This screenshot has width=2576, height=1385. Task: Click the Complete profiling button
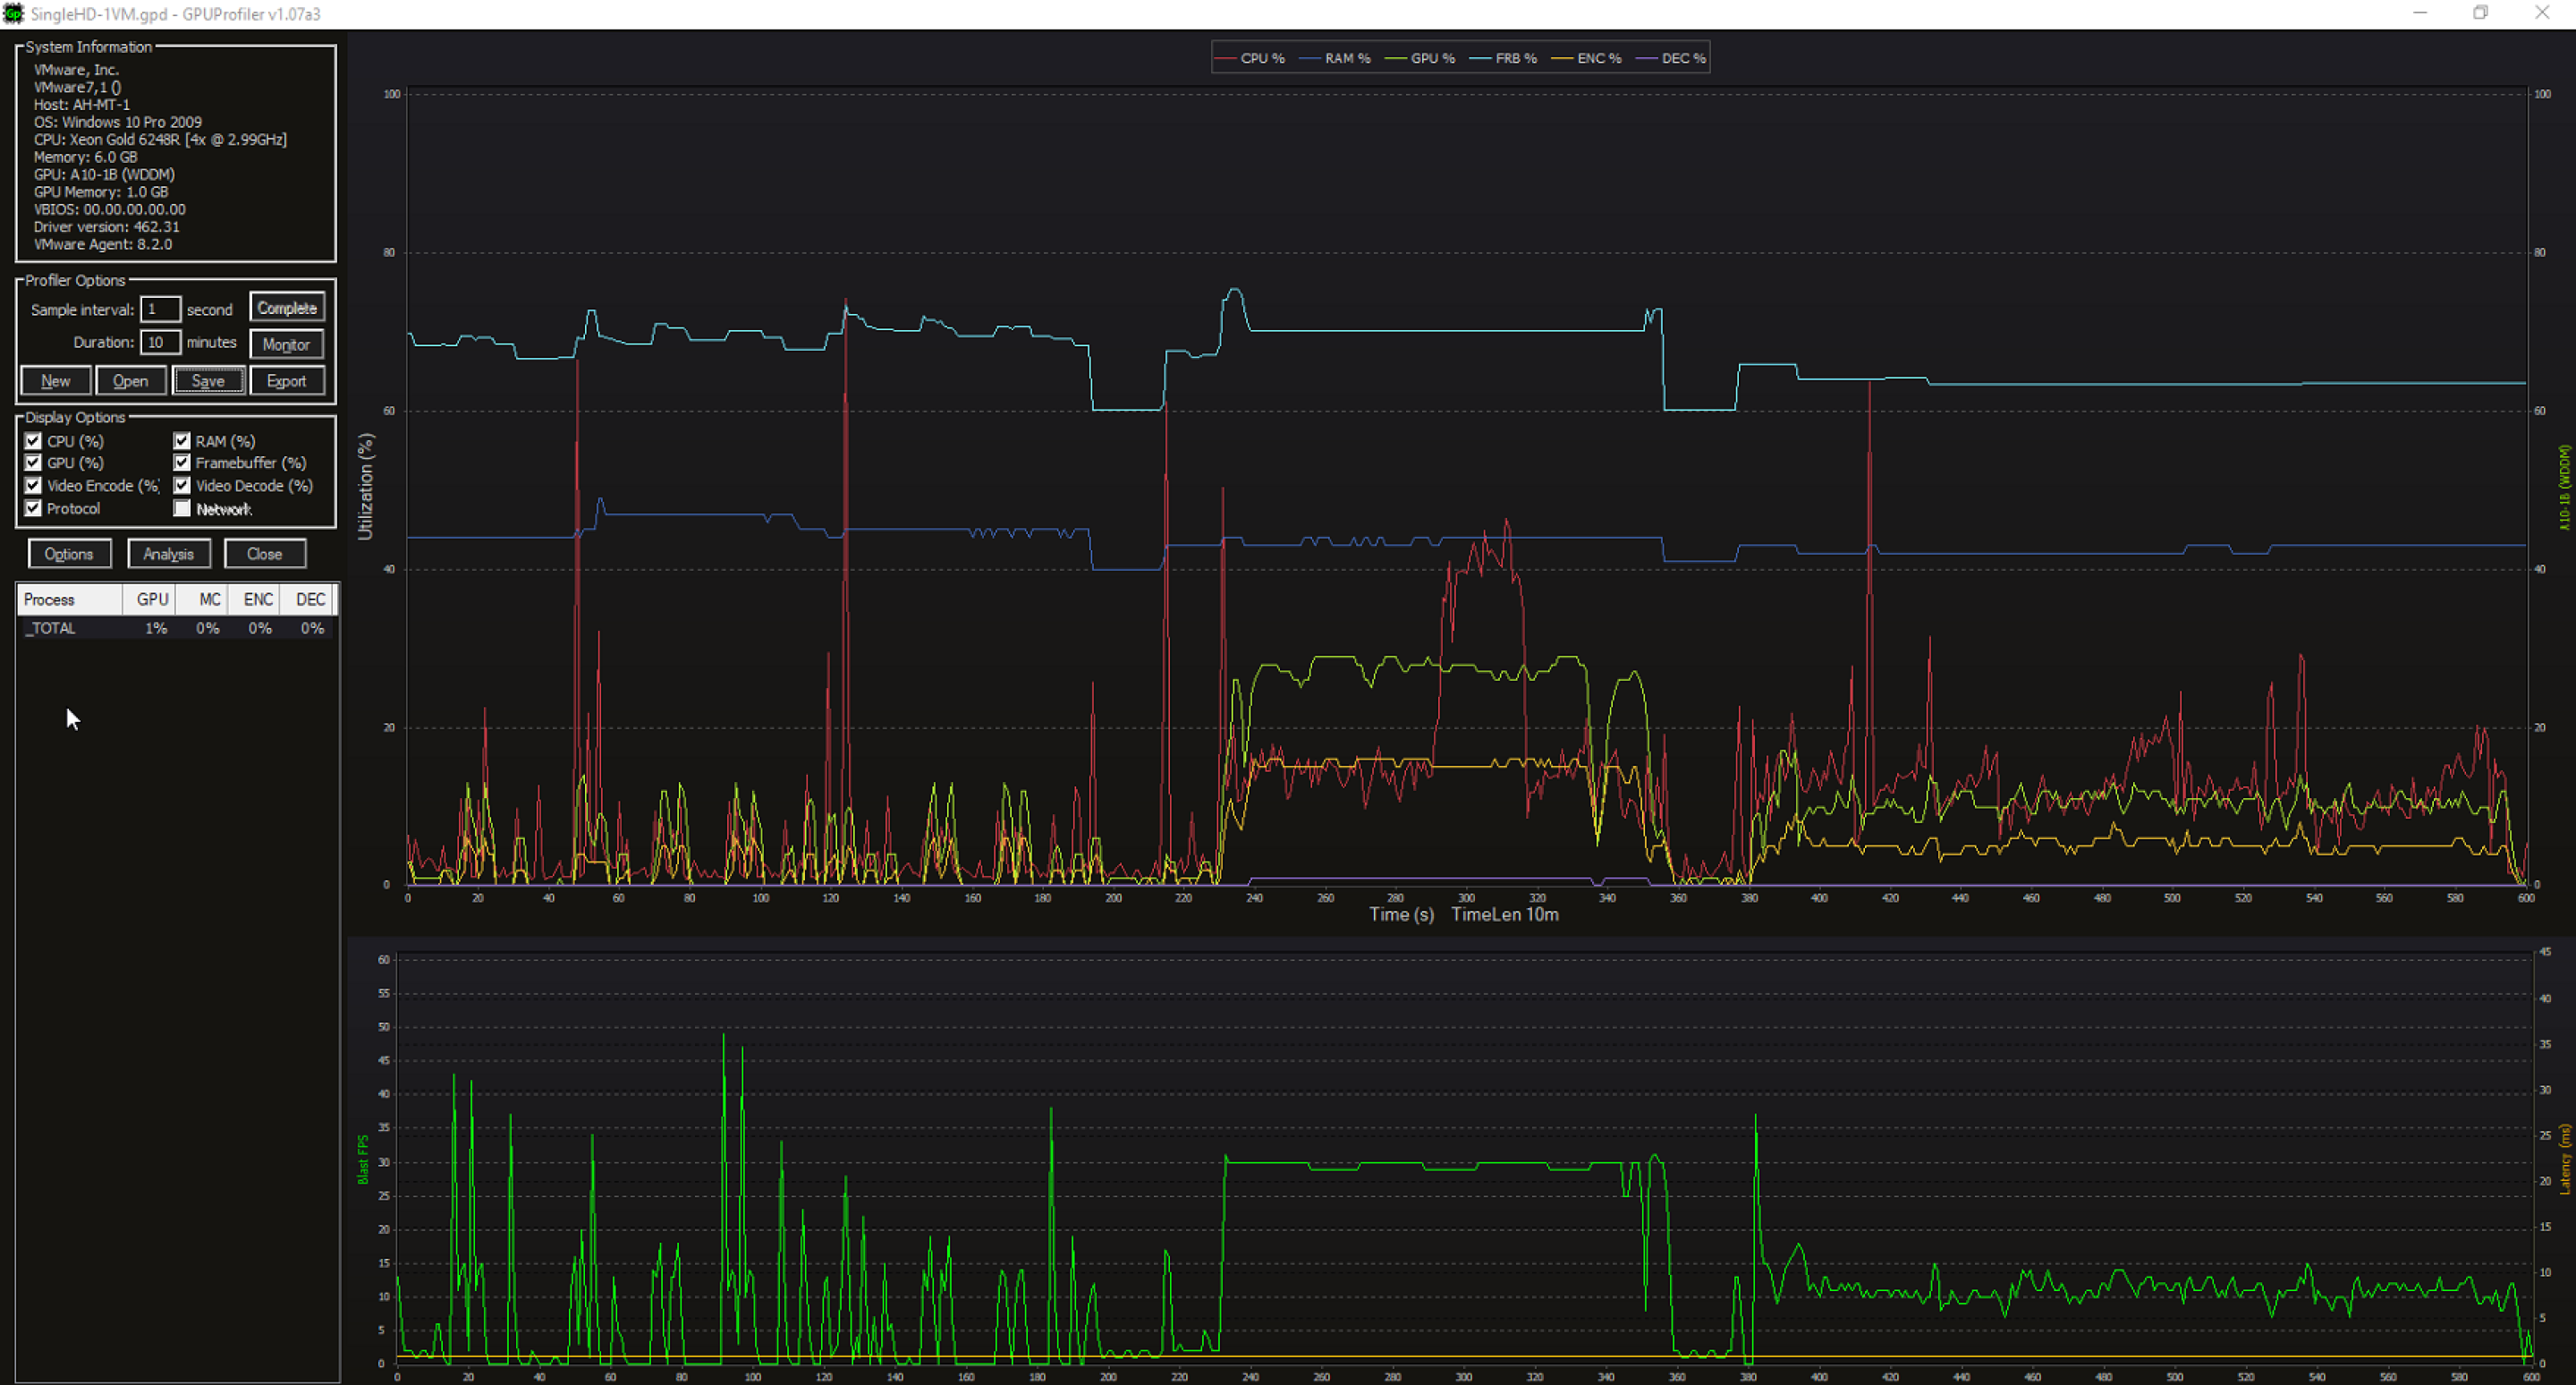287,307
